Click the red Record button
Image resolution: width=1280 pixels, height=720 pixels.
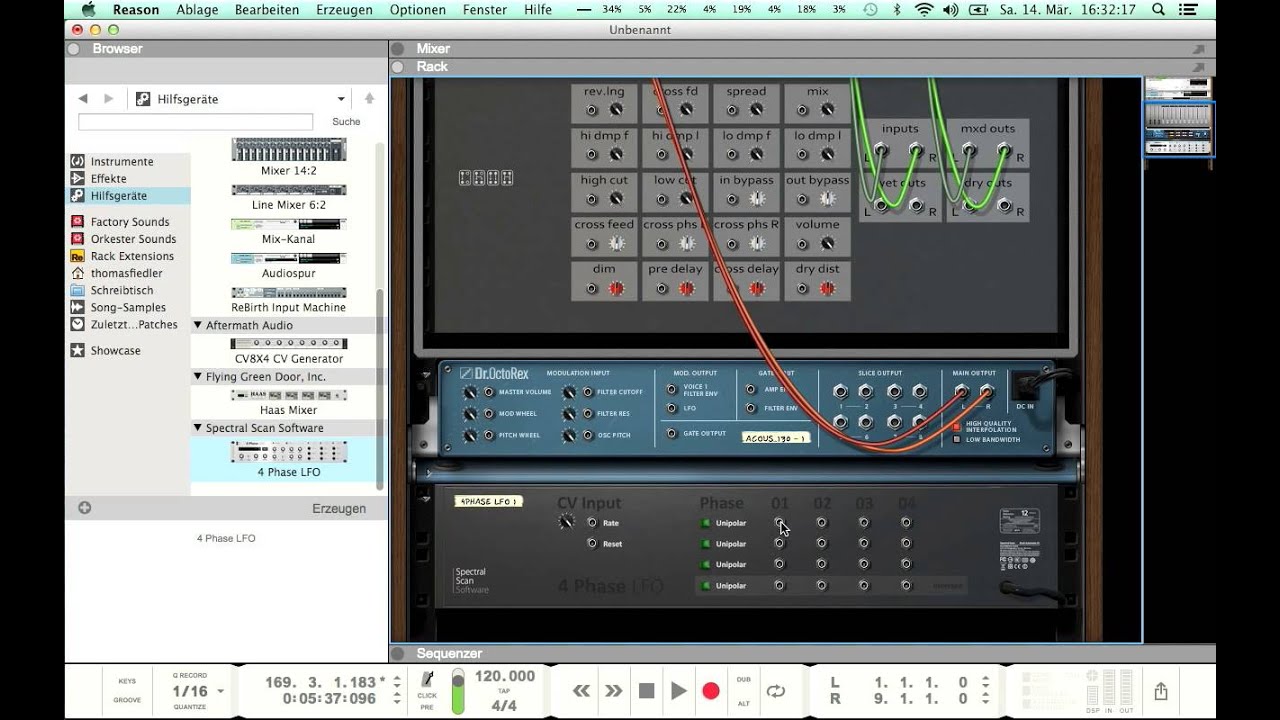(x=711, y=690)
